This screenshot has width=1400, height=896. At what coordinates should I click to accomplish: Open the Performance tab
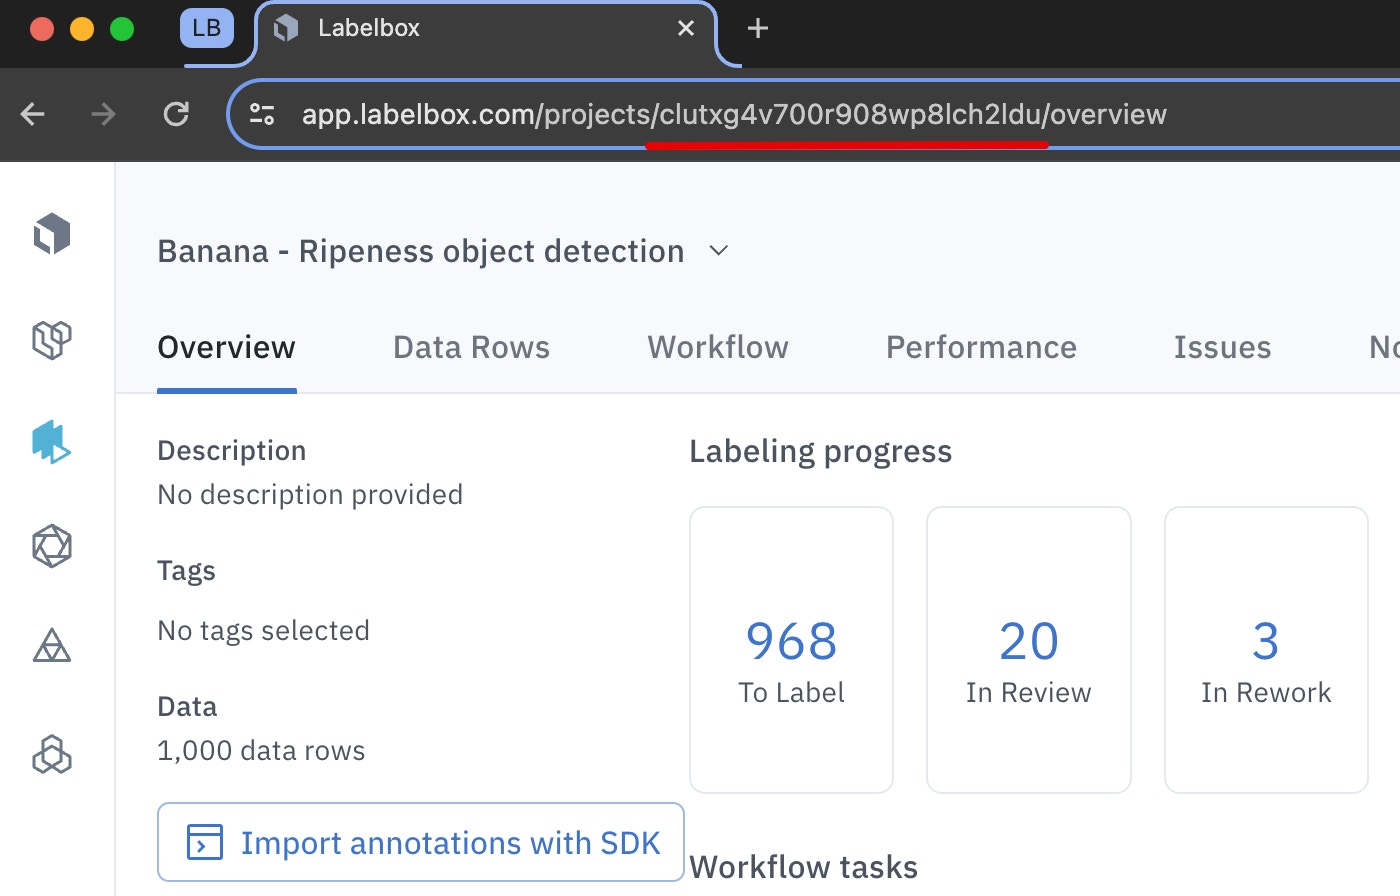click(x=981, y=347)
